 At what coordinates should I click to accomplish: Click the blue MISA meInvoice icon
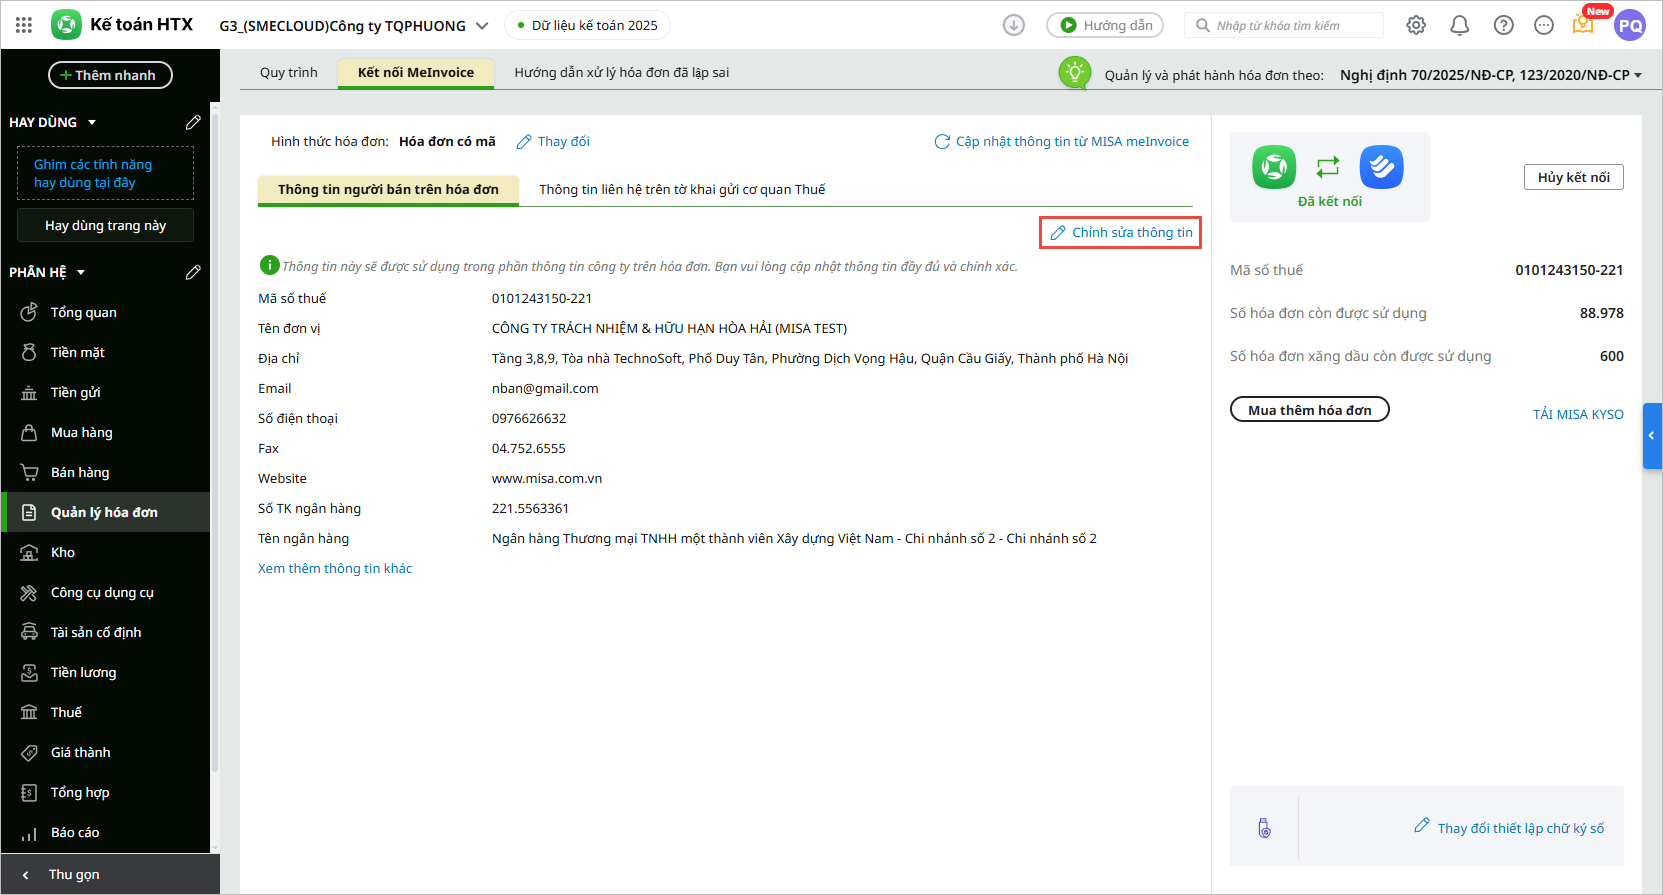[1382, 167]
